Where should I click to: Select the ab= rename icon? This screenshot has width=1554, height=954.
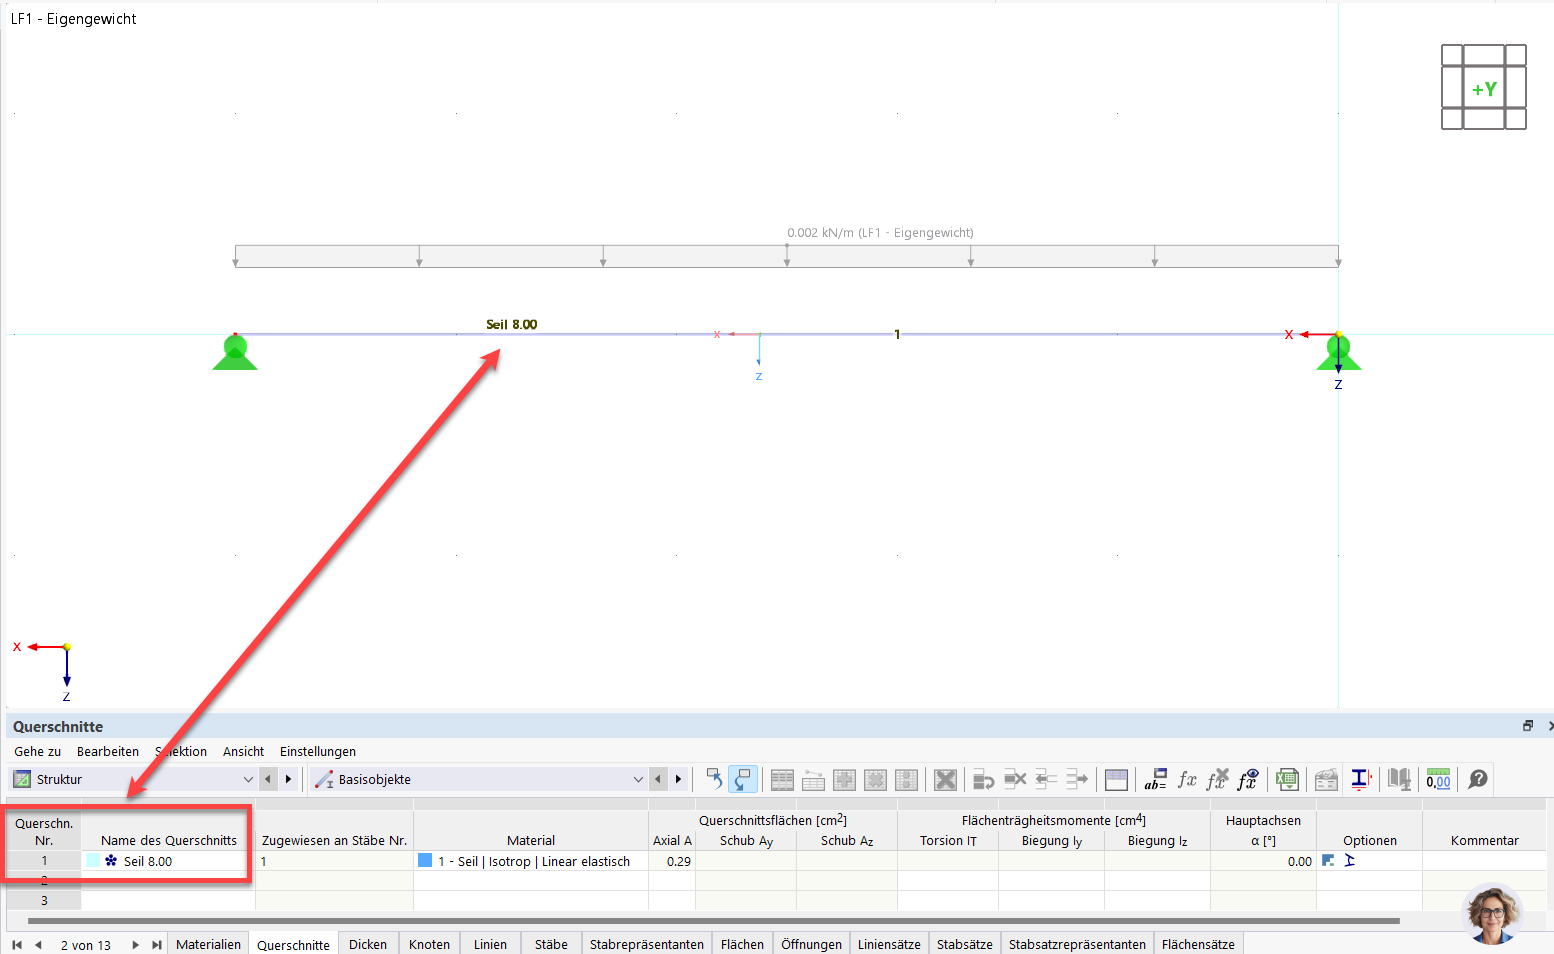(x=1156, y=779)
